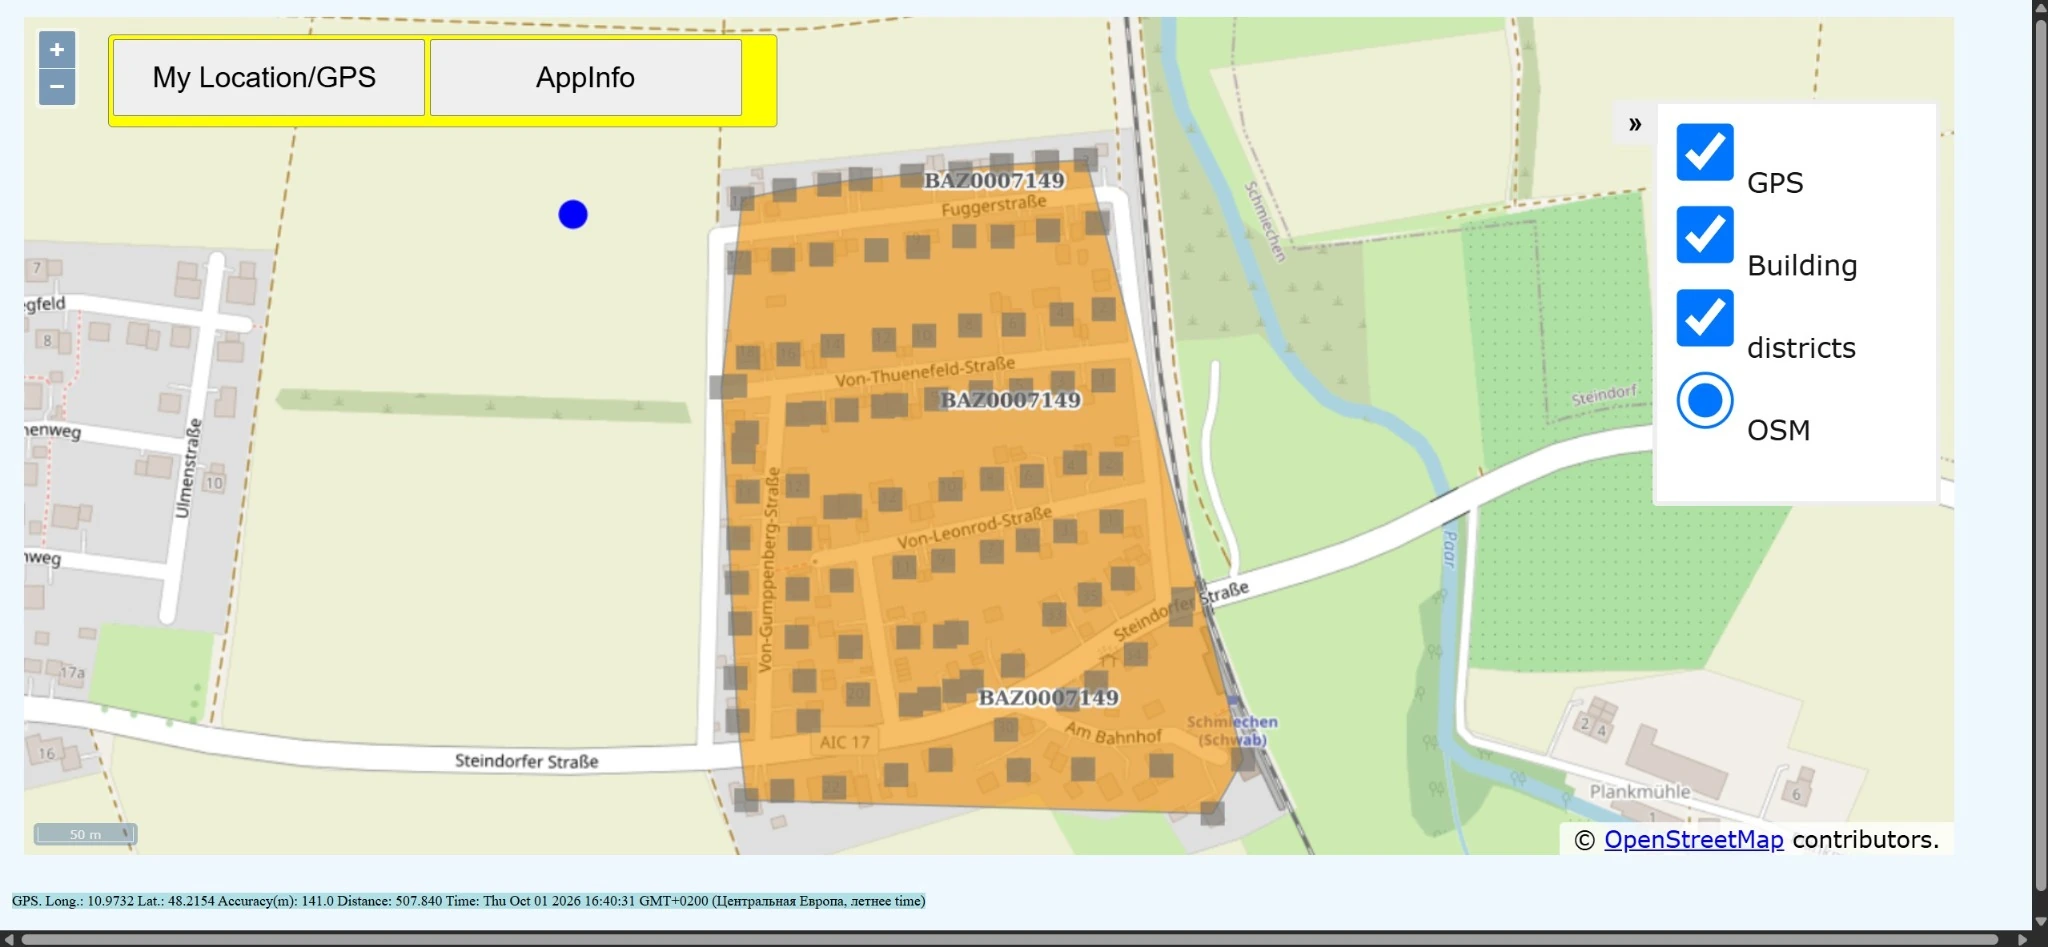
Task: Click the Steindorfer Straße label at bottom
Action: point(527,761)
